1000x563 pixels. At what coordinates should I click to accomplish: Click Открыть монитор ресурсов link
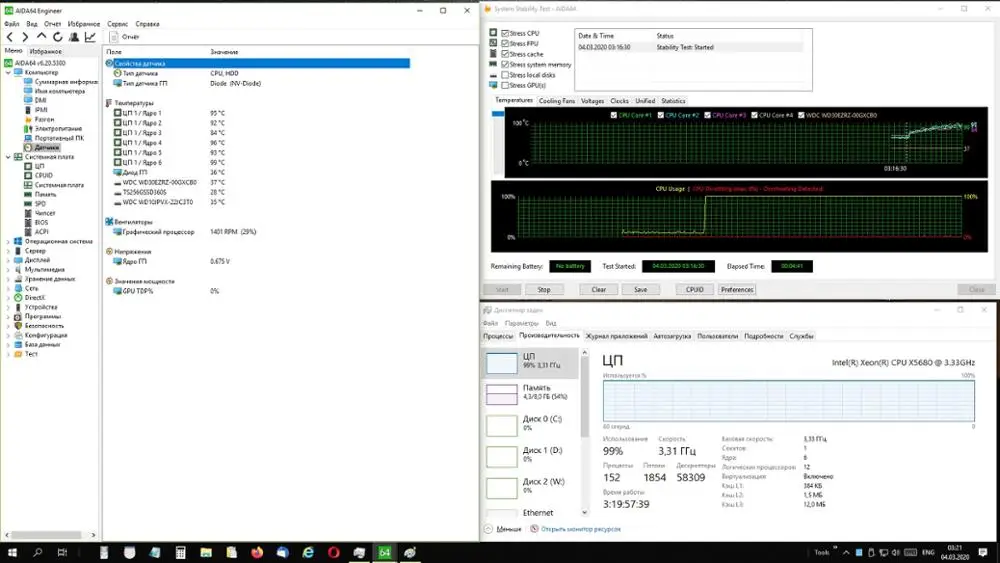tap(581, 529)
